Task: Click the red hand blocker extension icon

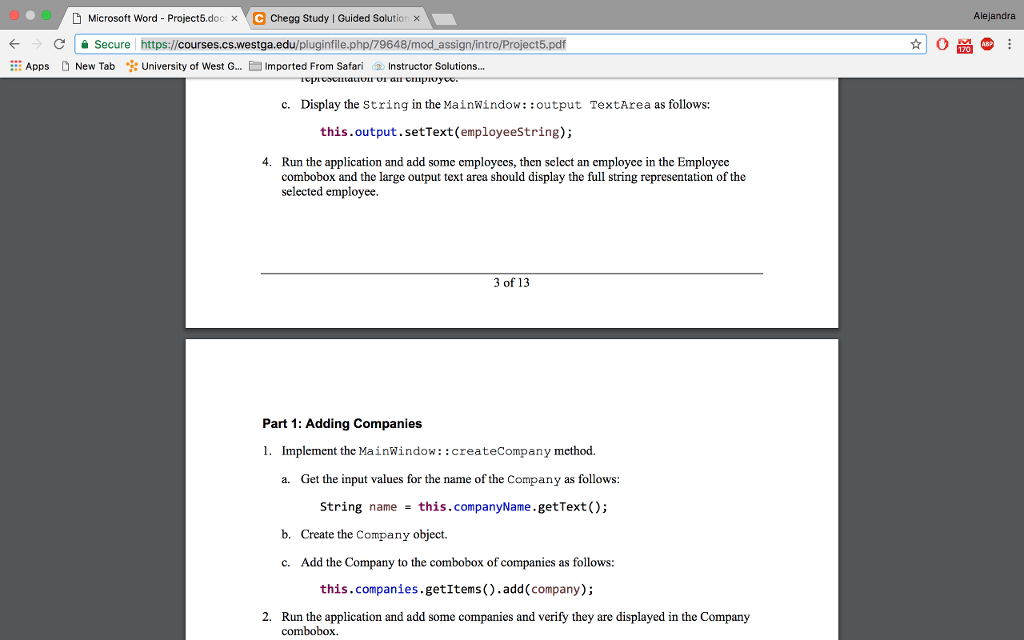Action: pos(941,44)
